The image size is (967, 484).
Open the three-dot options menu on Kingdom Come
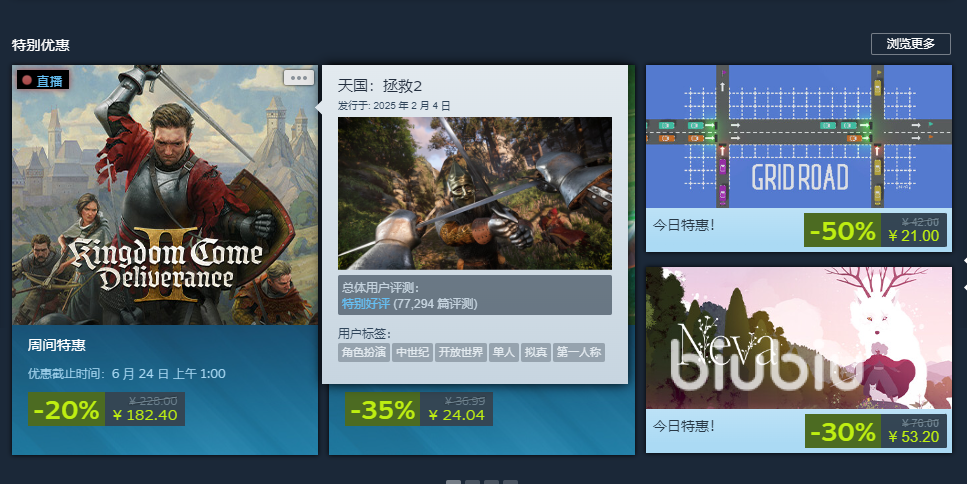pyautogui.click(x=299, y=78)
